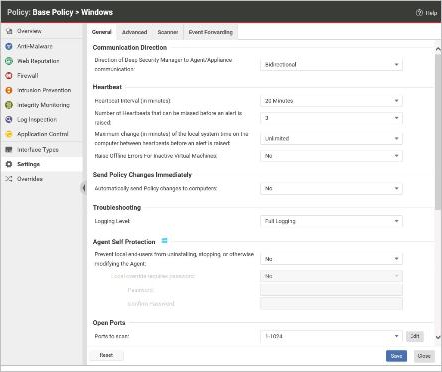Screen dimensions: 442x372
Task: Open the Anti-Malware sidebar icon
Action: pos(9,46)
